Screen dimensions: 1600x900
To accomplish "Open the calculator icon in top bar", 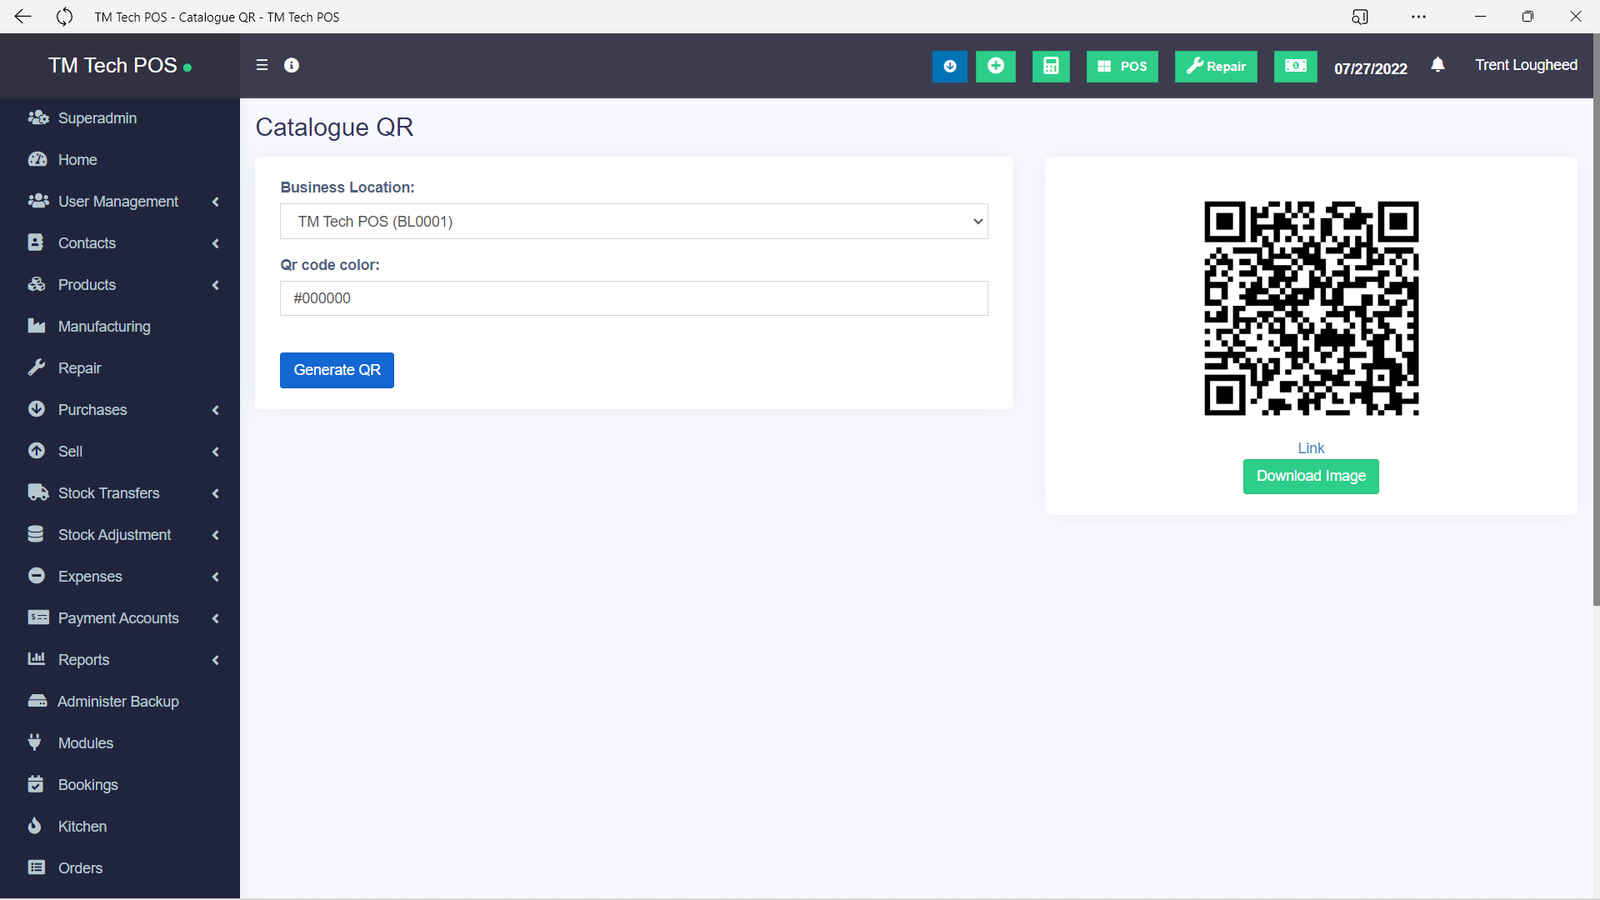I will coord(1050,66).
